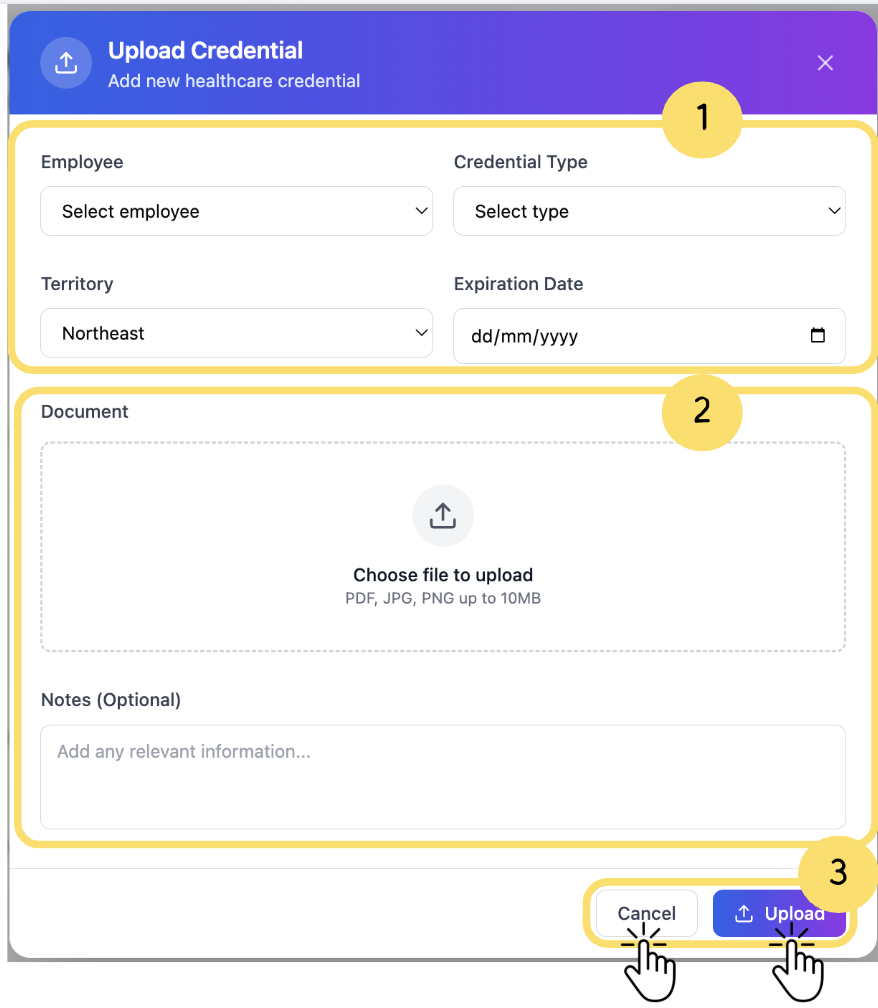Open the calendar picker icon
This screenshot has height=1008, width=878.
pos(818,336)
